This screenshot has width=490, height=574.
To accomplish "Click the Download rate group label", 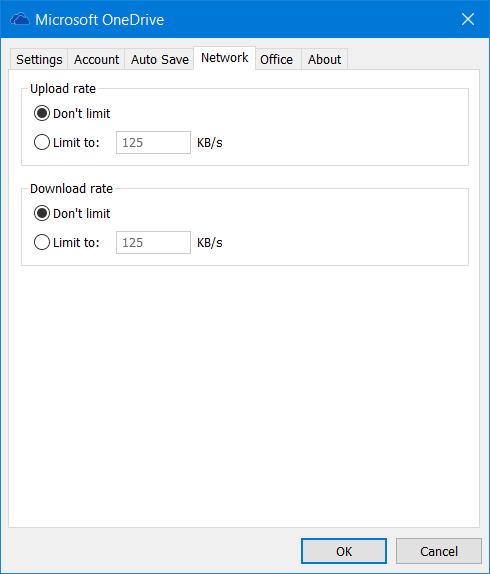I will (x=71, y=189).
